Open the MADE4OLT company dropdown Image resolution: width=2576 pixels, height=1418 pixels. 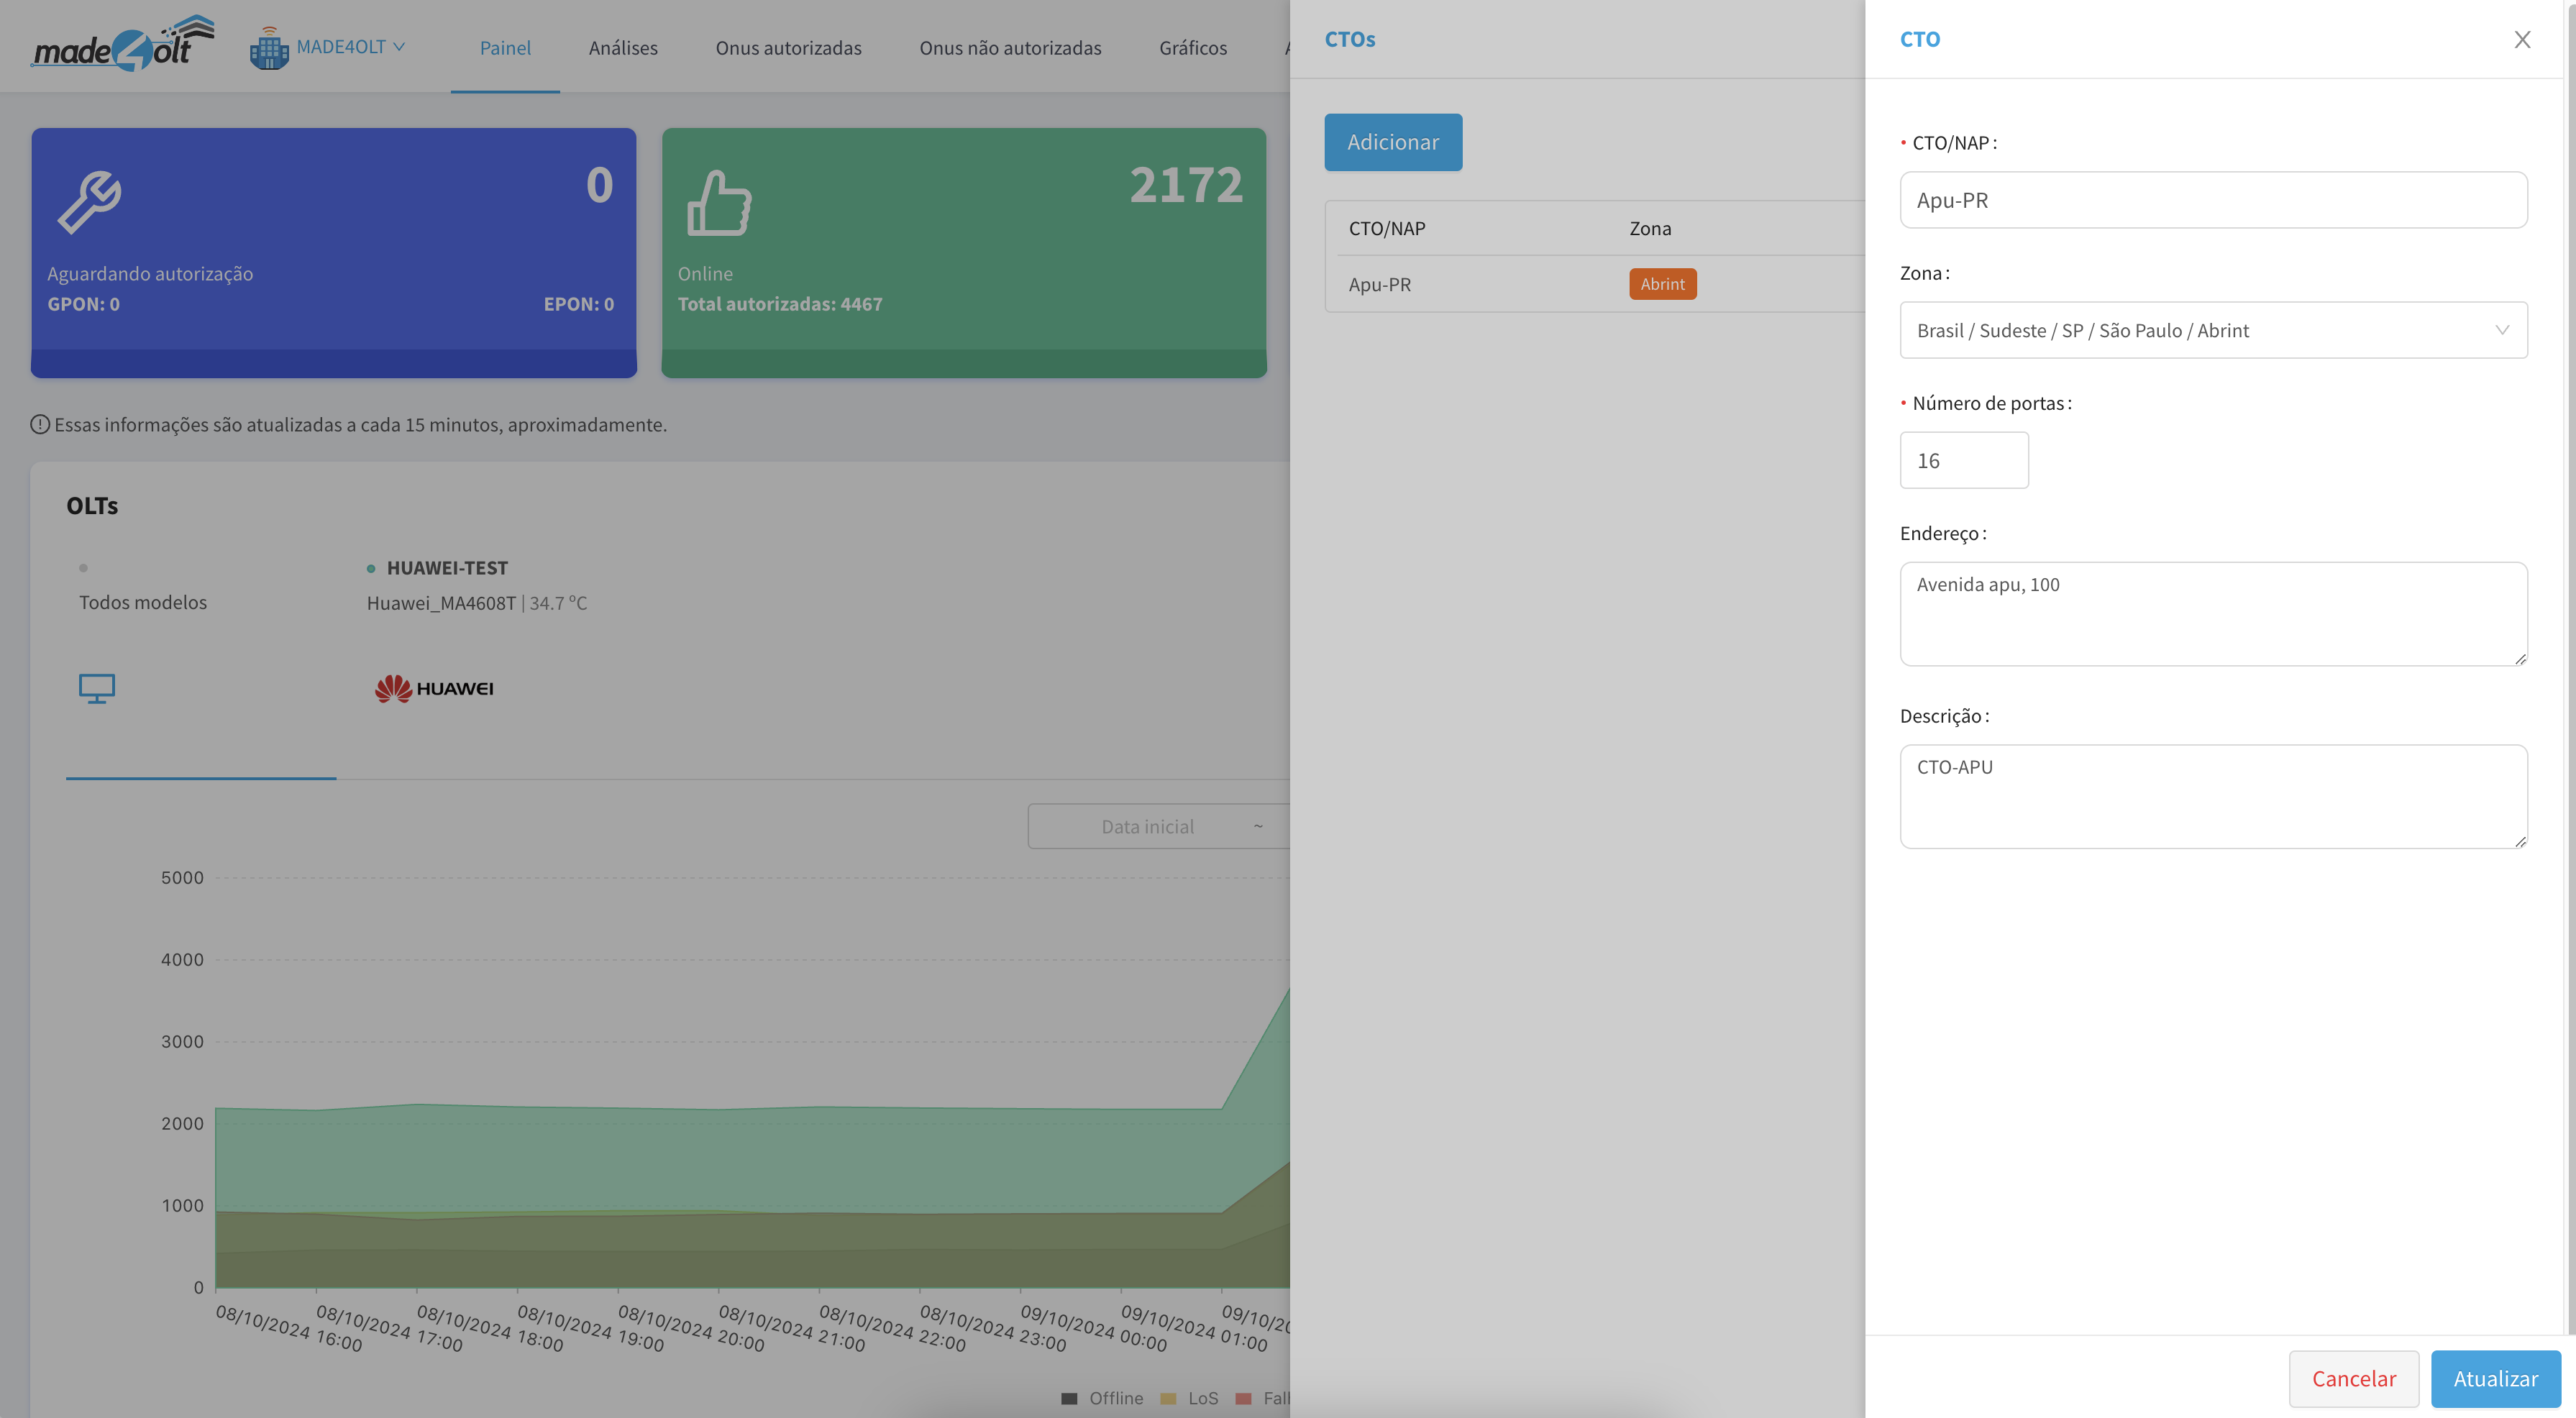(350, 47)
